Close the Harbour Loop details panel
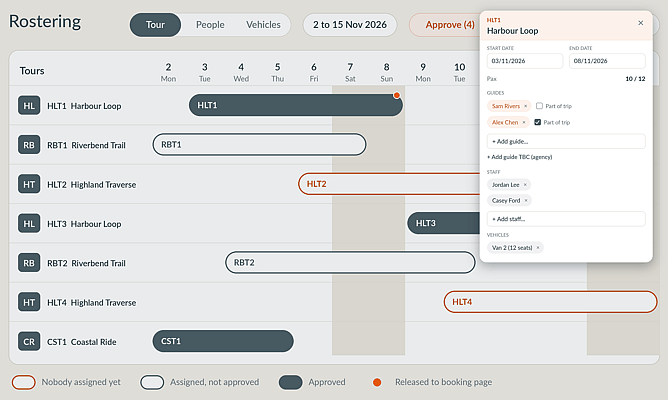The height and width of the screenshot is (400, 668). click(x=640, y=23)
